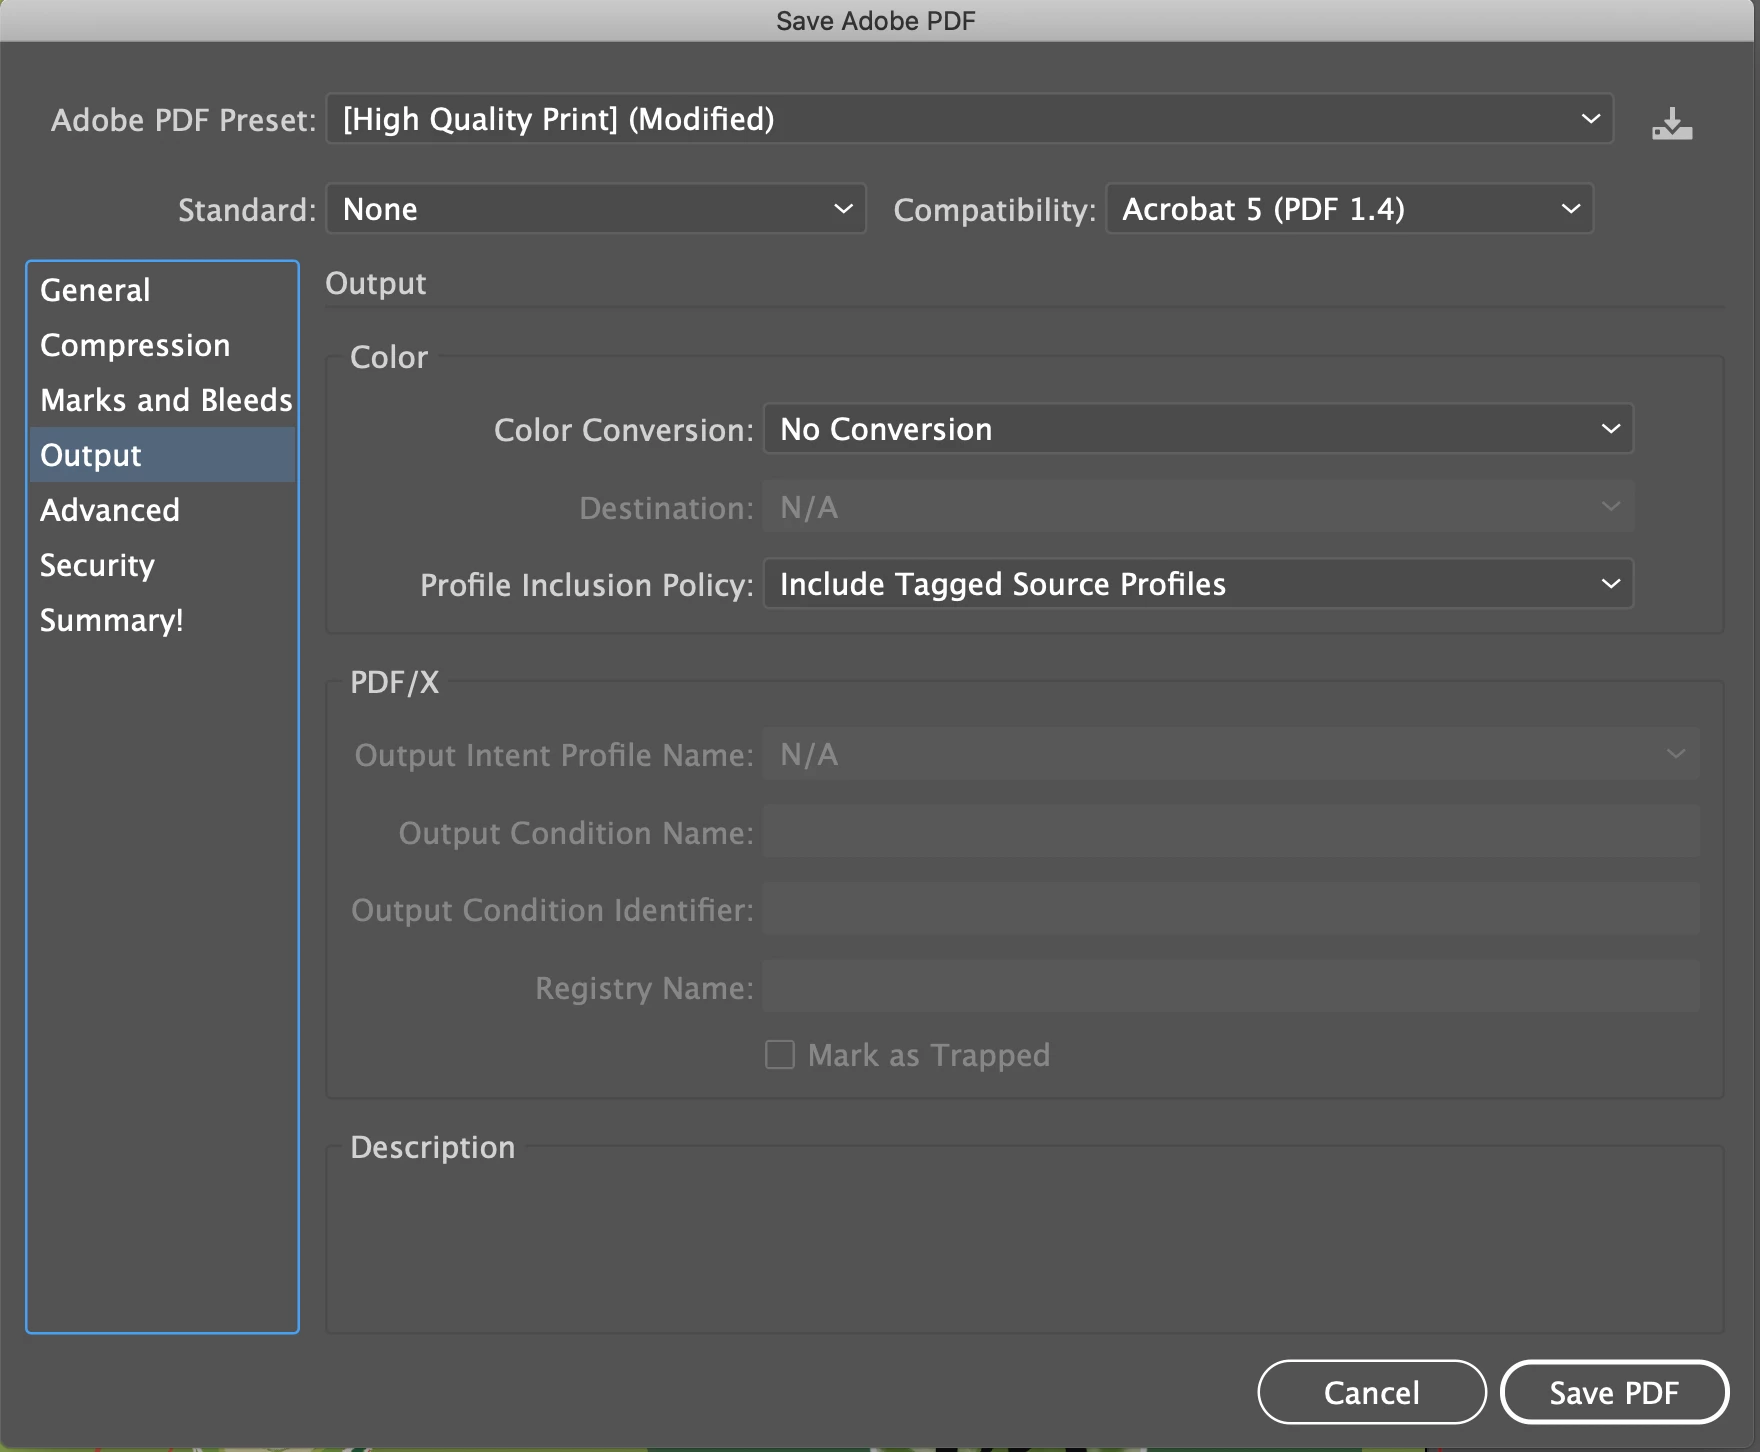Select the Output section
Viewport: 1760px width, 1452px height.
pos(163,455)
